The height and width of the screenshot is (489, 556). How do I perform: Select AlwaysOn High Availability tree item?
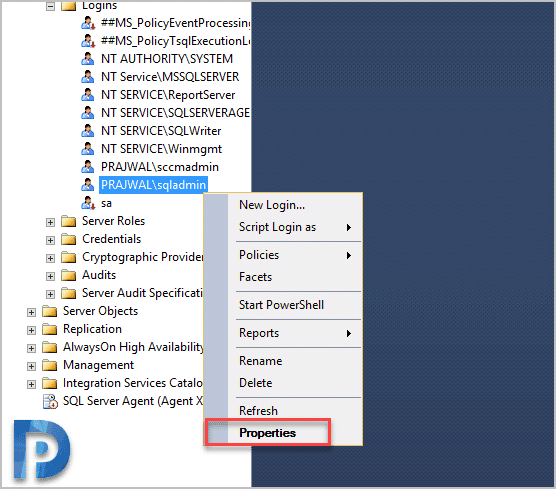tap(133, 347)
